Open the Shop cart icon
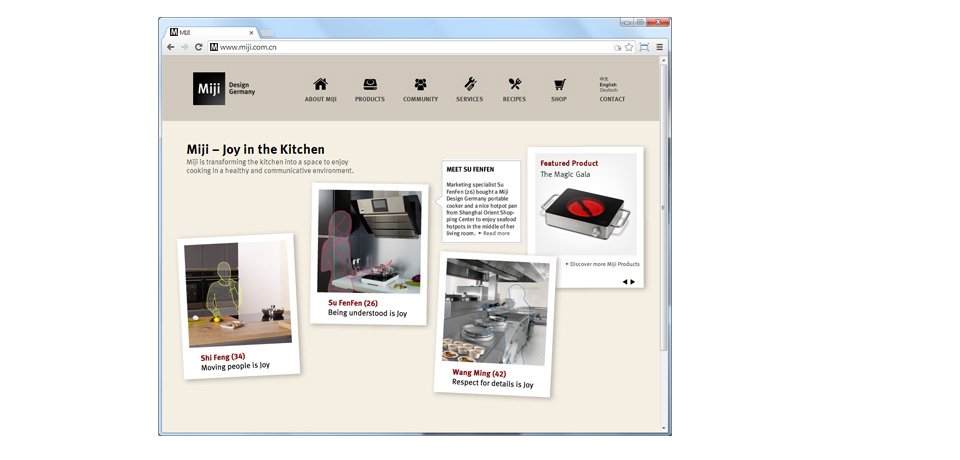This screenshot has width=960, height=460. point(559,84)
